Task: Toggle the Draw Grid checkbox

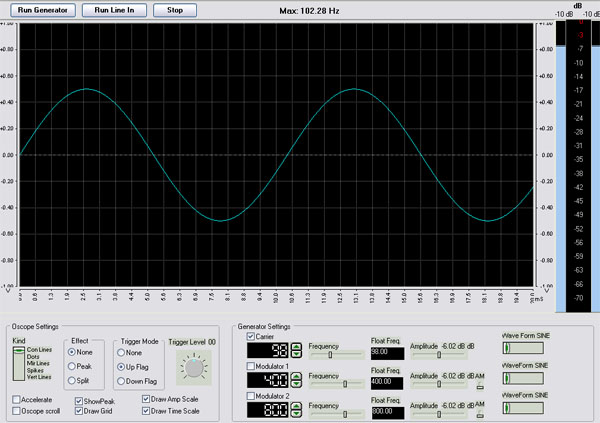Action: [x=78, y=411]
